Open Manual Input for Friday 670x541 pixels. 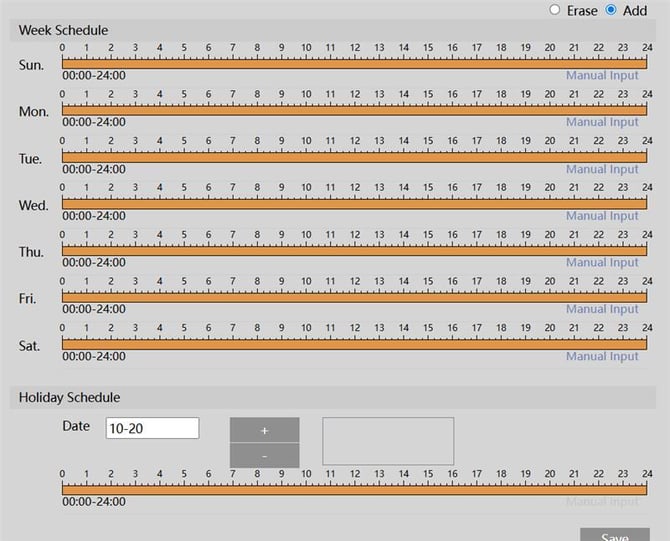pyautogui.click(x=602, y=309)
